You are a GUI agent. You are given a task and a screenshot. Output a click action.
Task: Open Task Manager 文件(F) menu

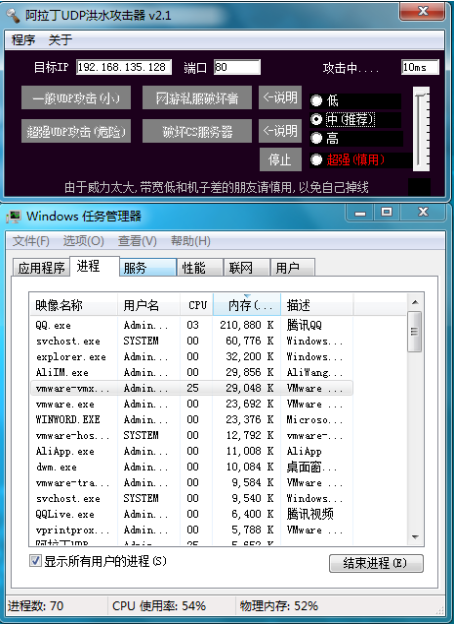click(31, 241)
